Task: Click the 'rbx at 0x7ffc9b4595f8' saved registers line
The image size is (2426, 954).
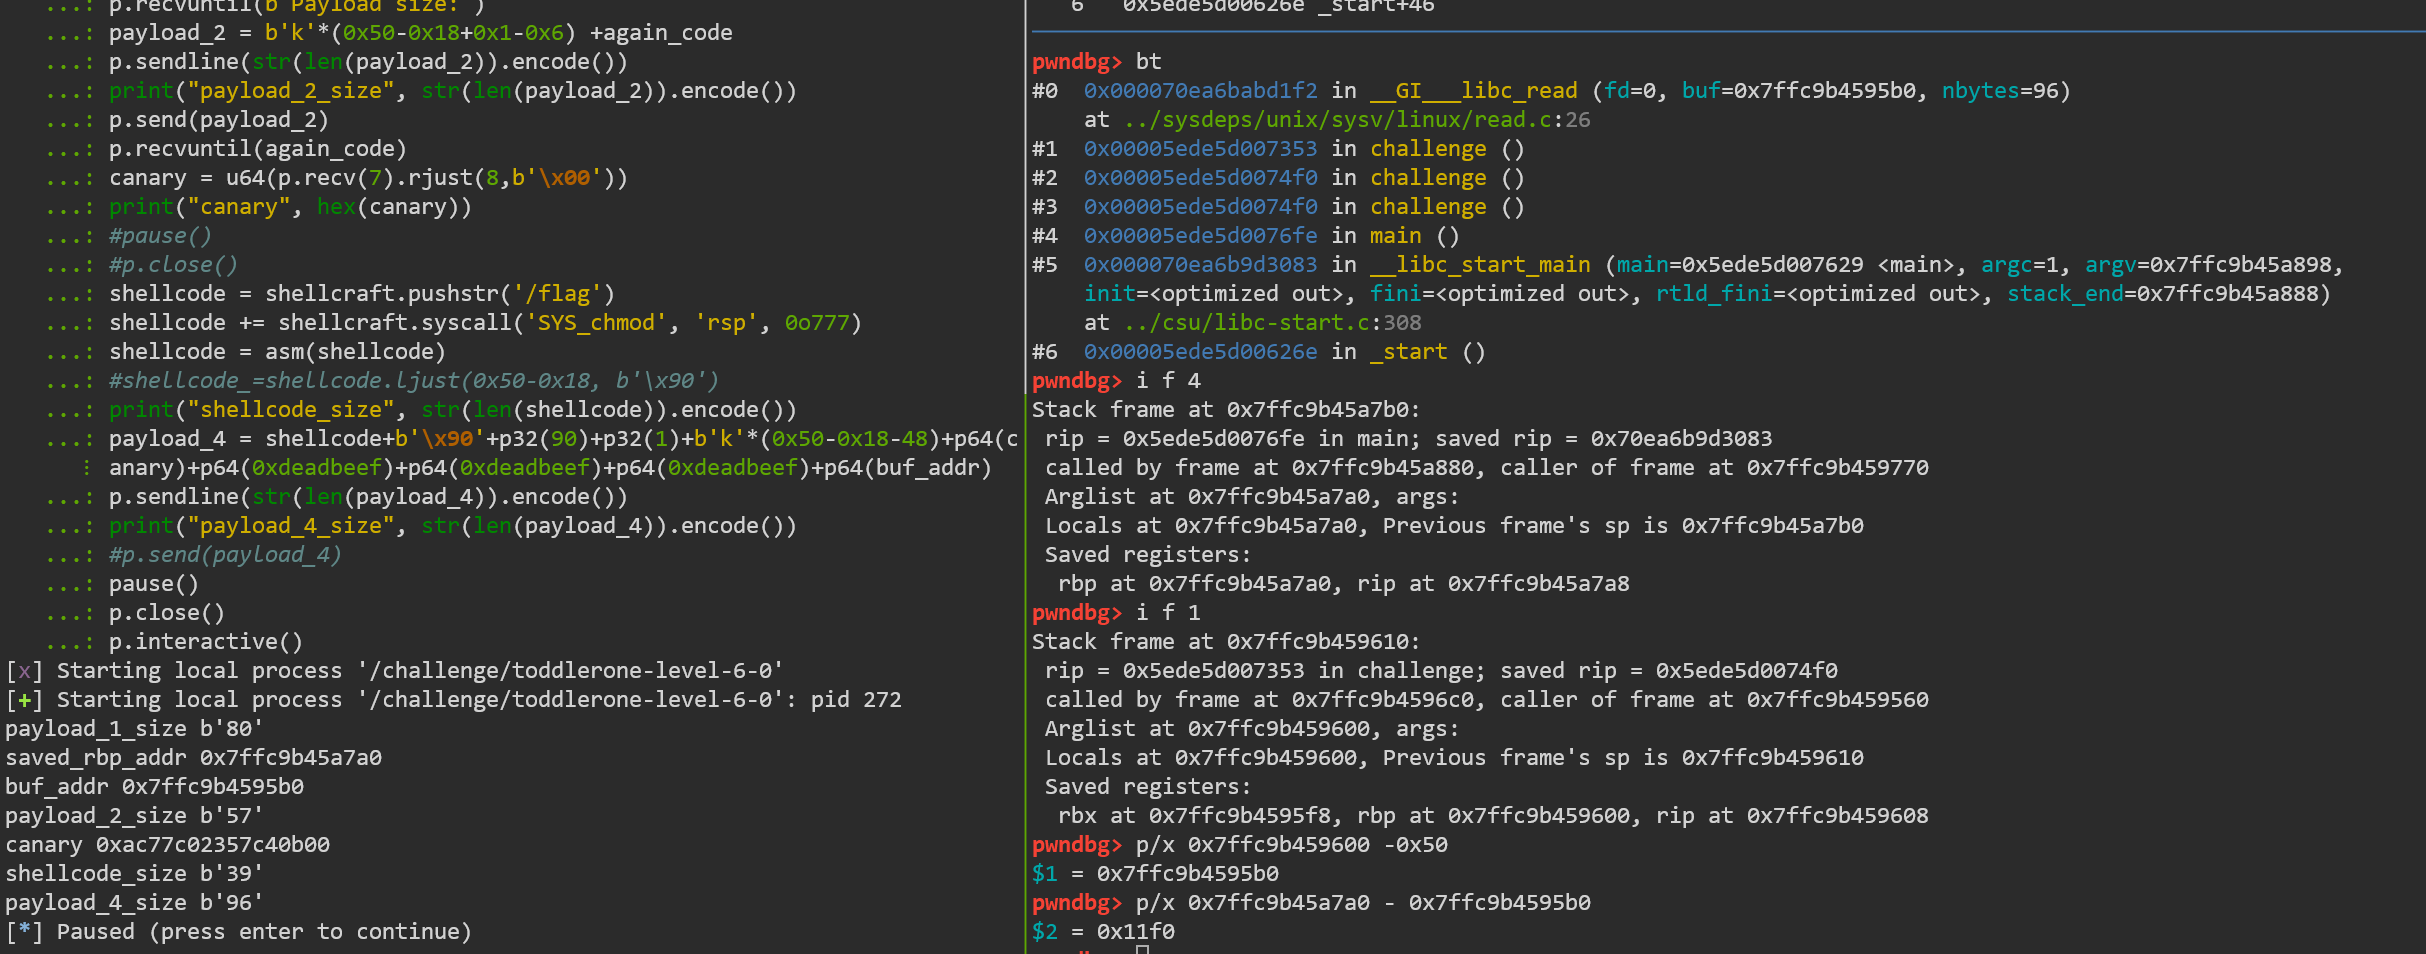Action: [x=1493, y=816]
